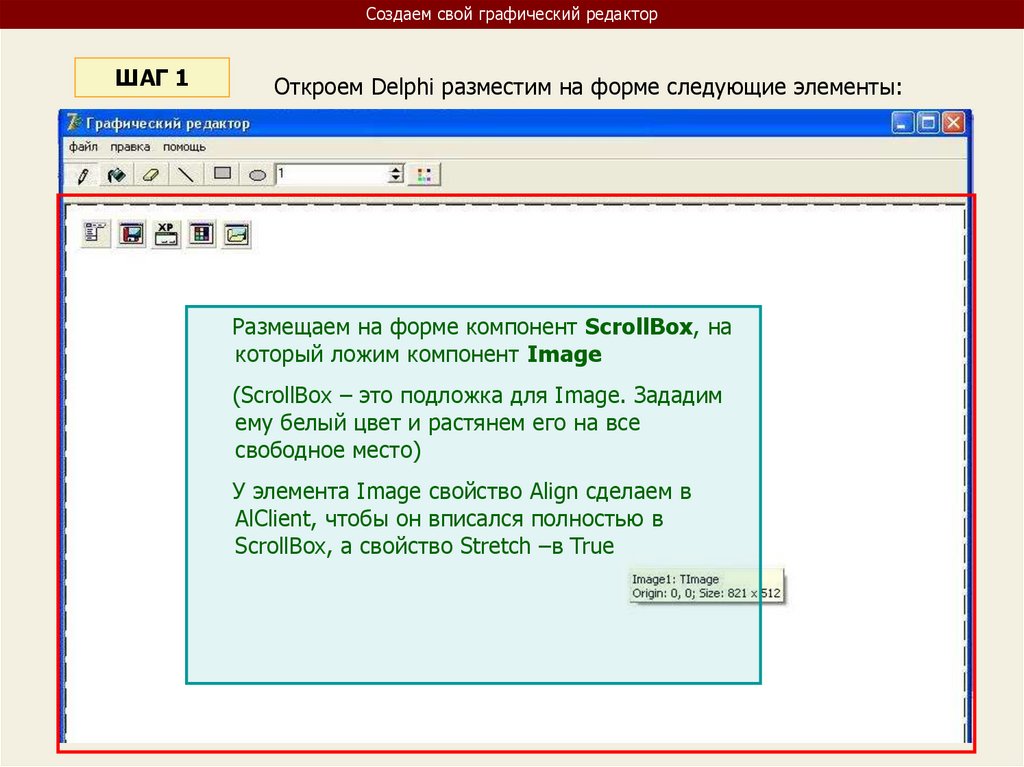Click the ШАГ 1 label box

pos(152,78)
